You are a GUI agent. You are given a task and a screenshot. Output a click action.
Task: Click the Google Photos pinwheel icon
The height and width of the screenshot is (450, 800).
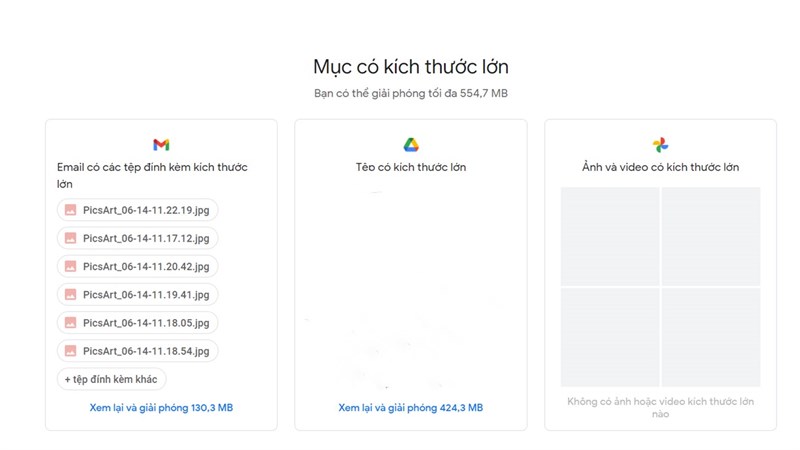coord(660,145)
